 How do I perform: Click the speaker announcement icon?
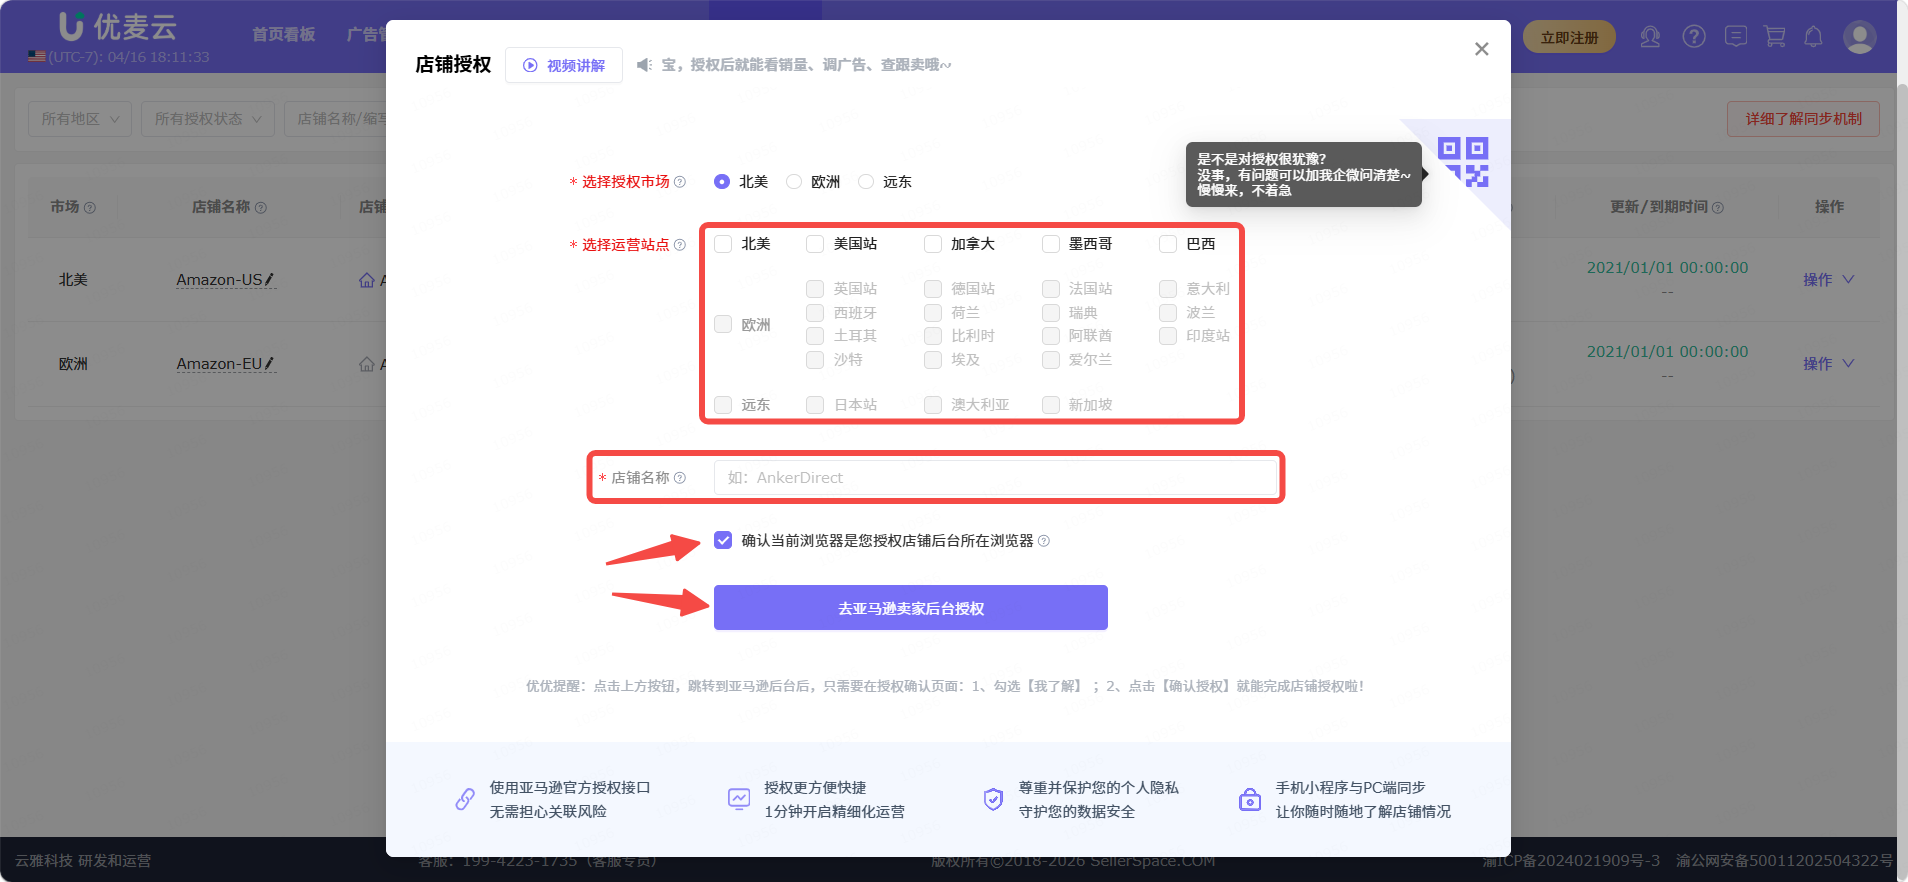644,65
